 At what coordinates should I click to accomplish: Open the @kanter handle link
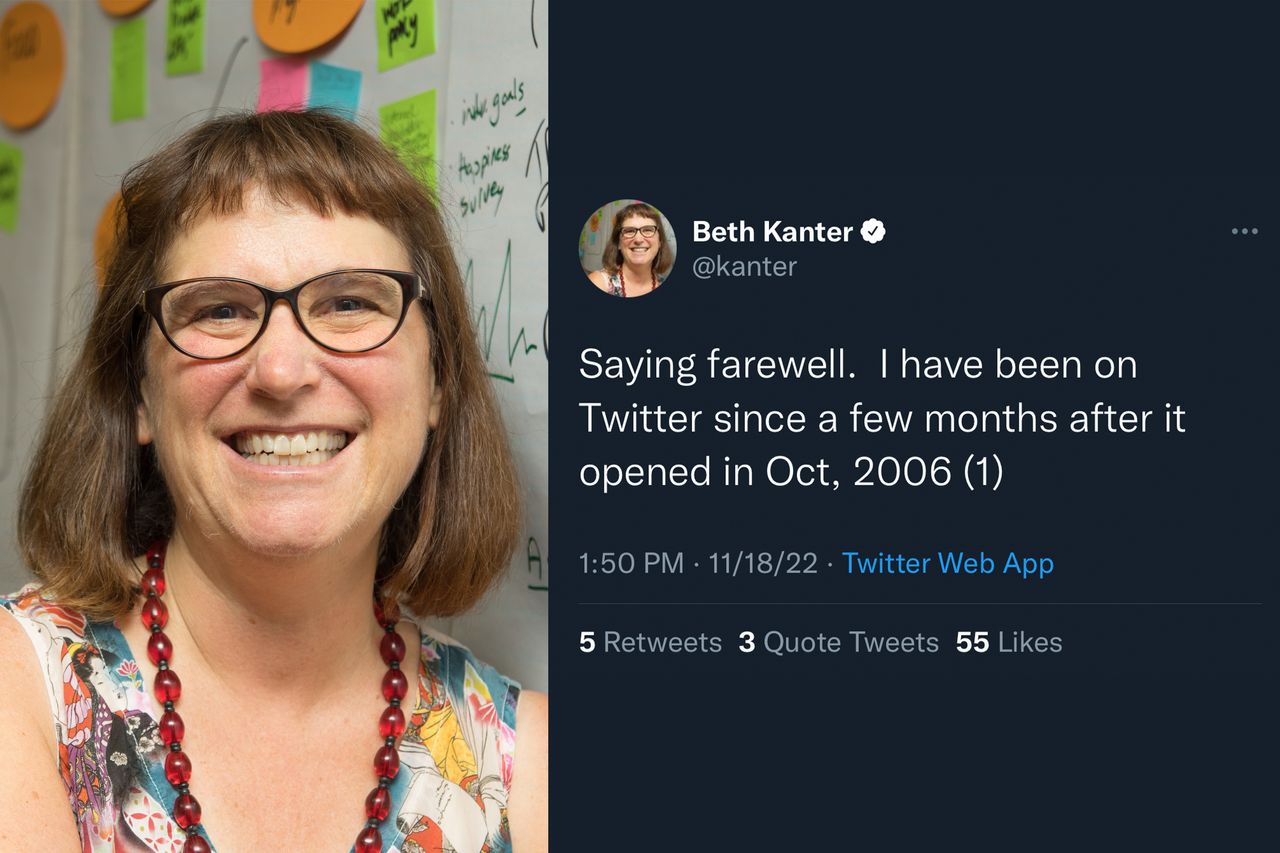[744, 267]
